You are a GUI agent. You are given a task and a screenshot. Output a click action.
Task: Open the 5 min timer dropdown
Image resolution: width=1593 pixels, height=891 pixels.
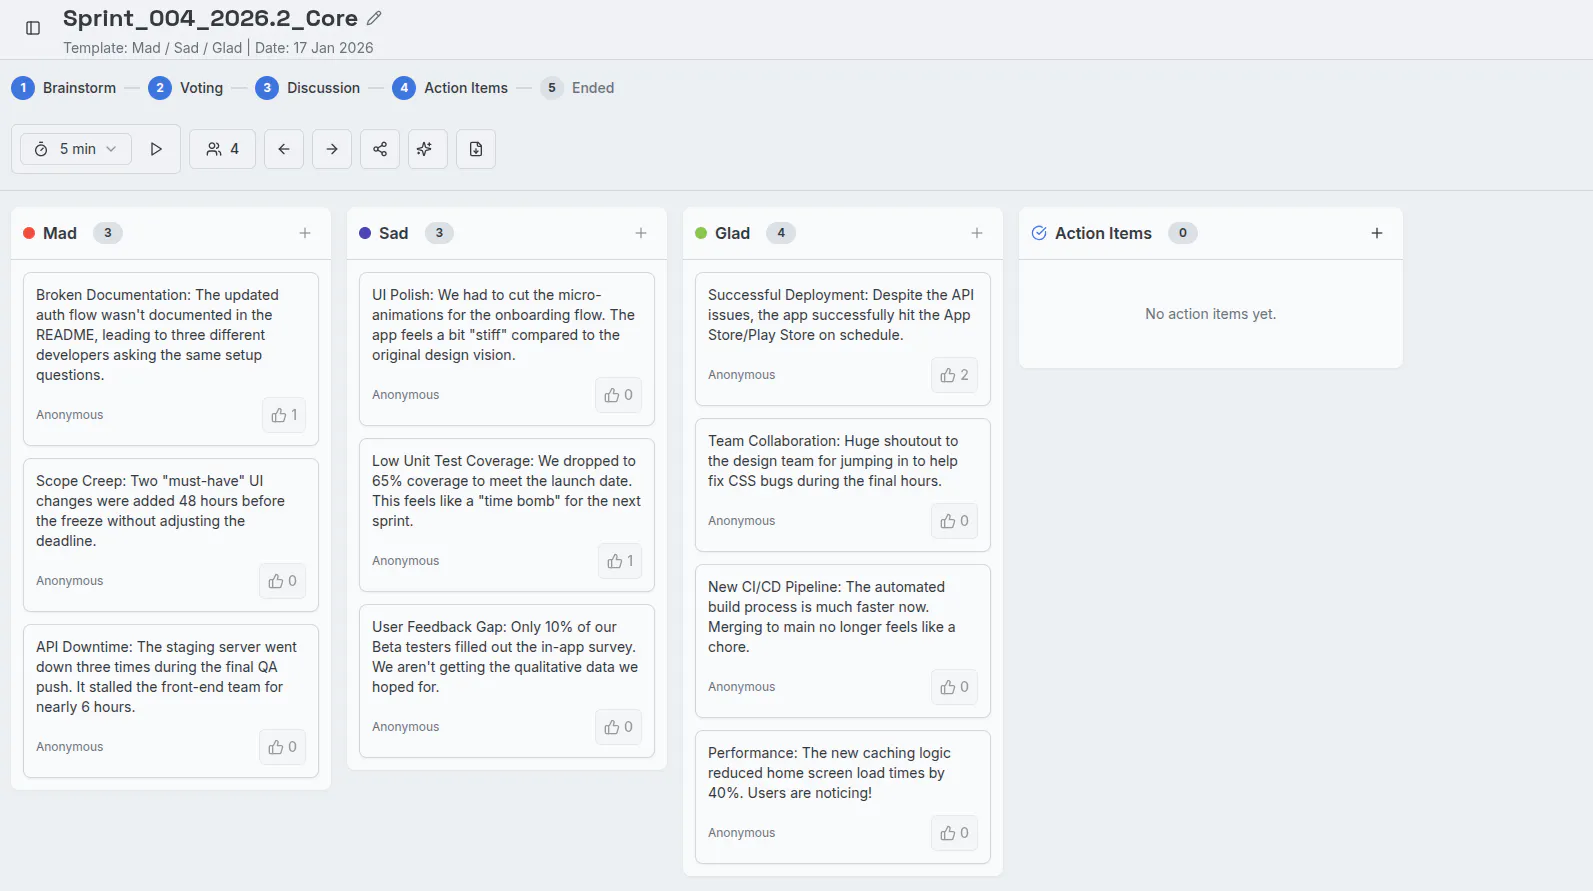tap(76, 149)
